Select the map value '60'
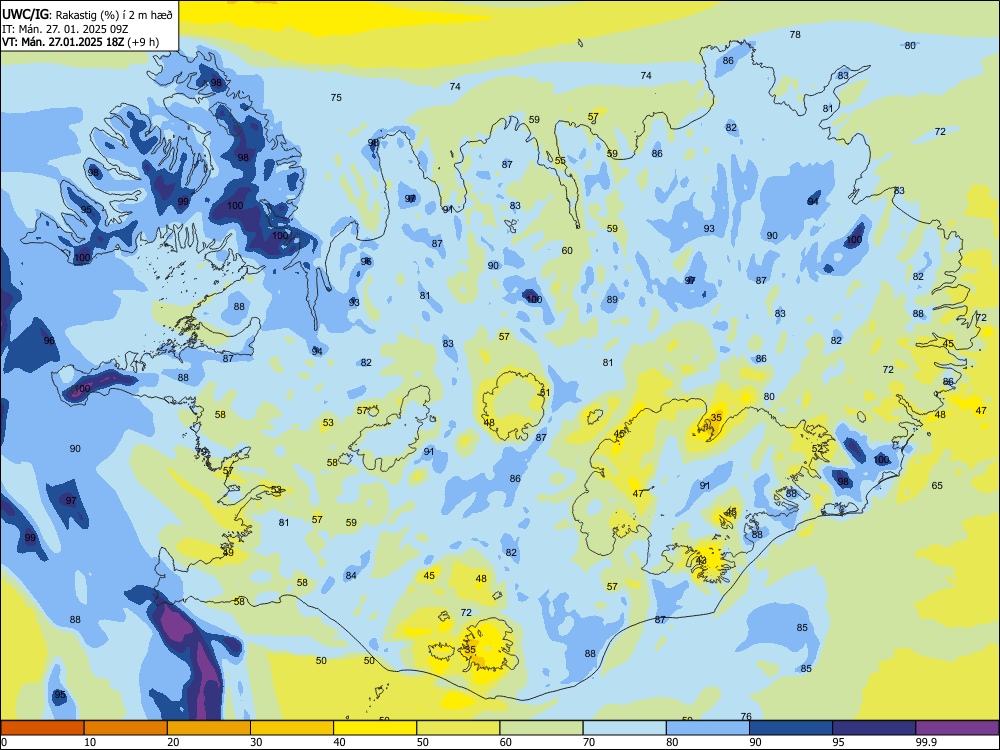This screenshot has height=750, width=1000. pyautogui.click(x=567, y=251)
